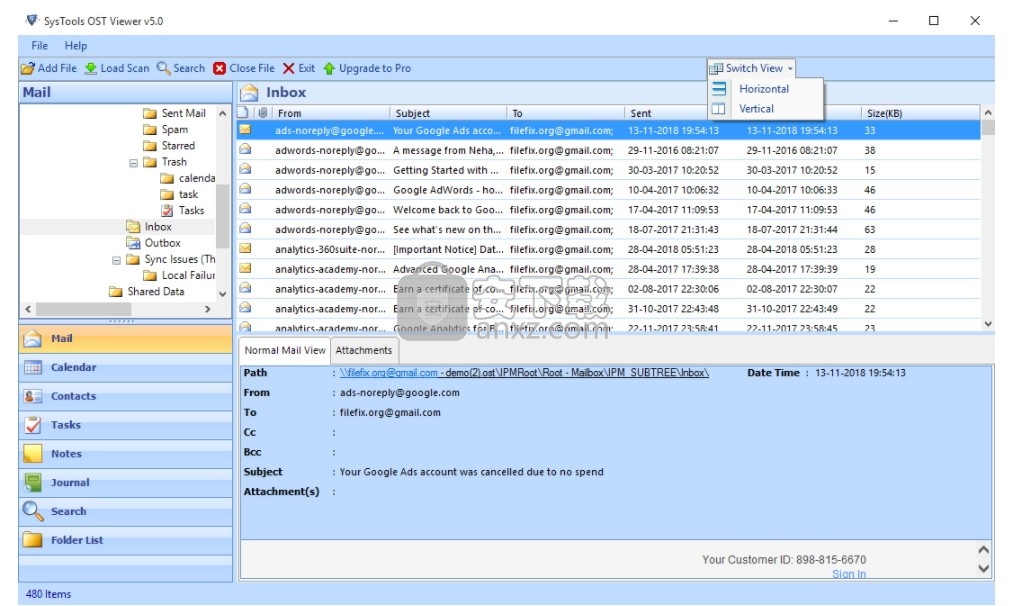Sort emails by Sent column

click(665, 113)
